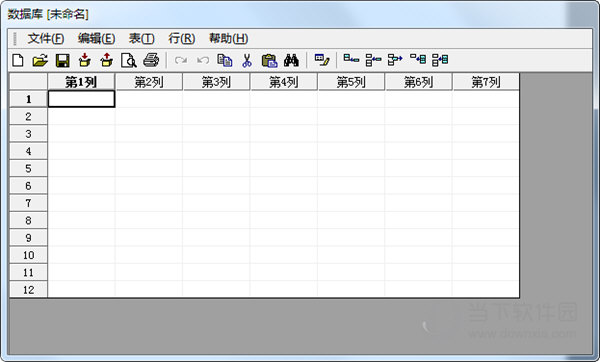Select row header 8
The width and height of the screenshot is (600, 362).
28,220
